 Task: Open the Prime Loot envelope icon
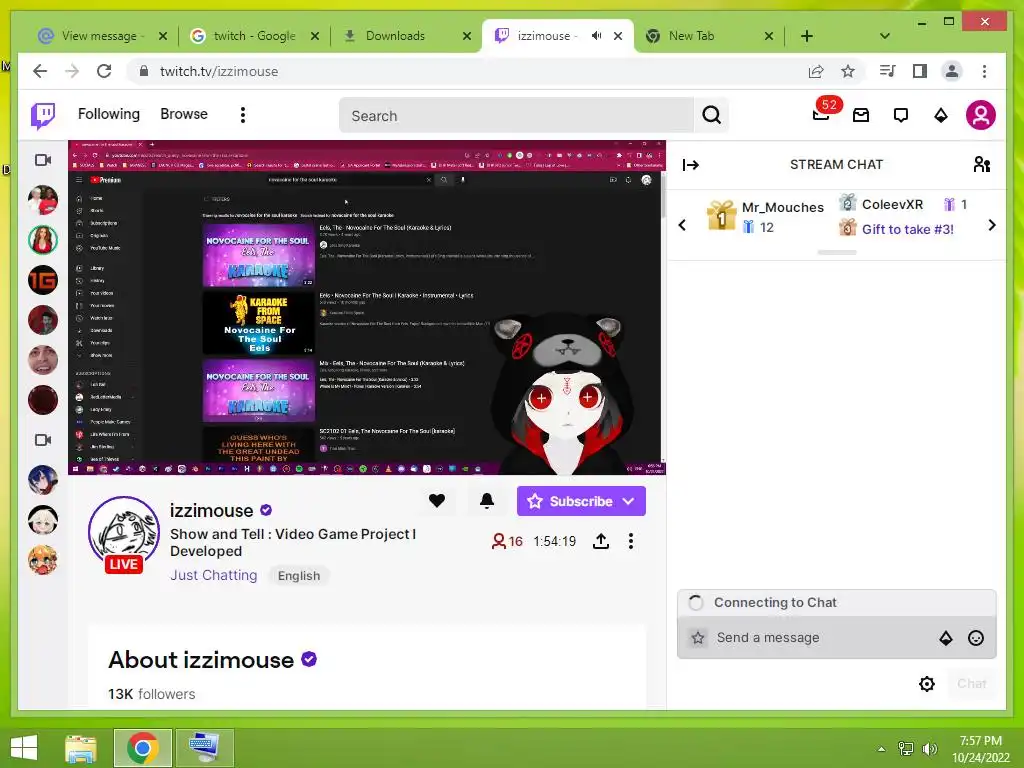tap(861, 116)
